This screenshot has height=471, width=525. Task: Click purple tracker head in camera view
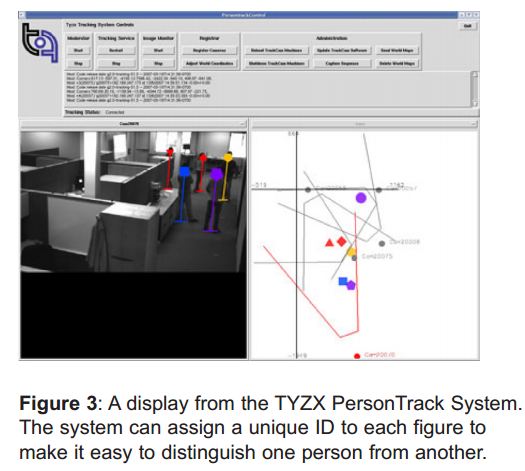(216, 174)
